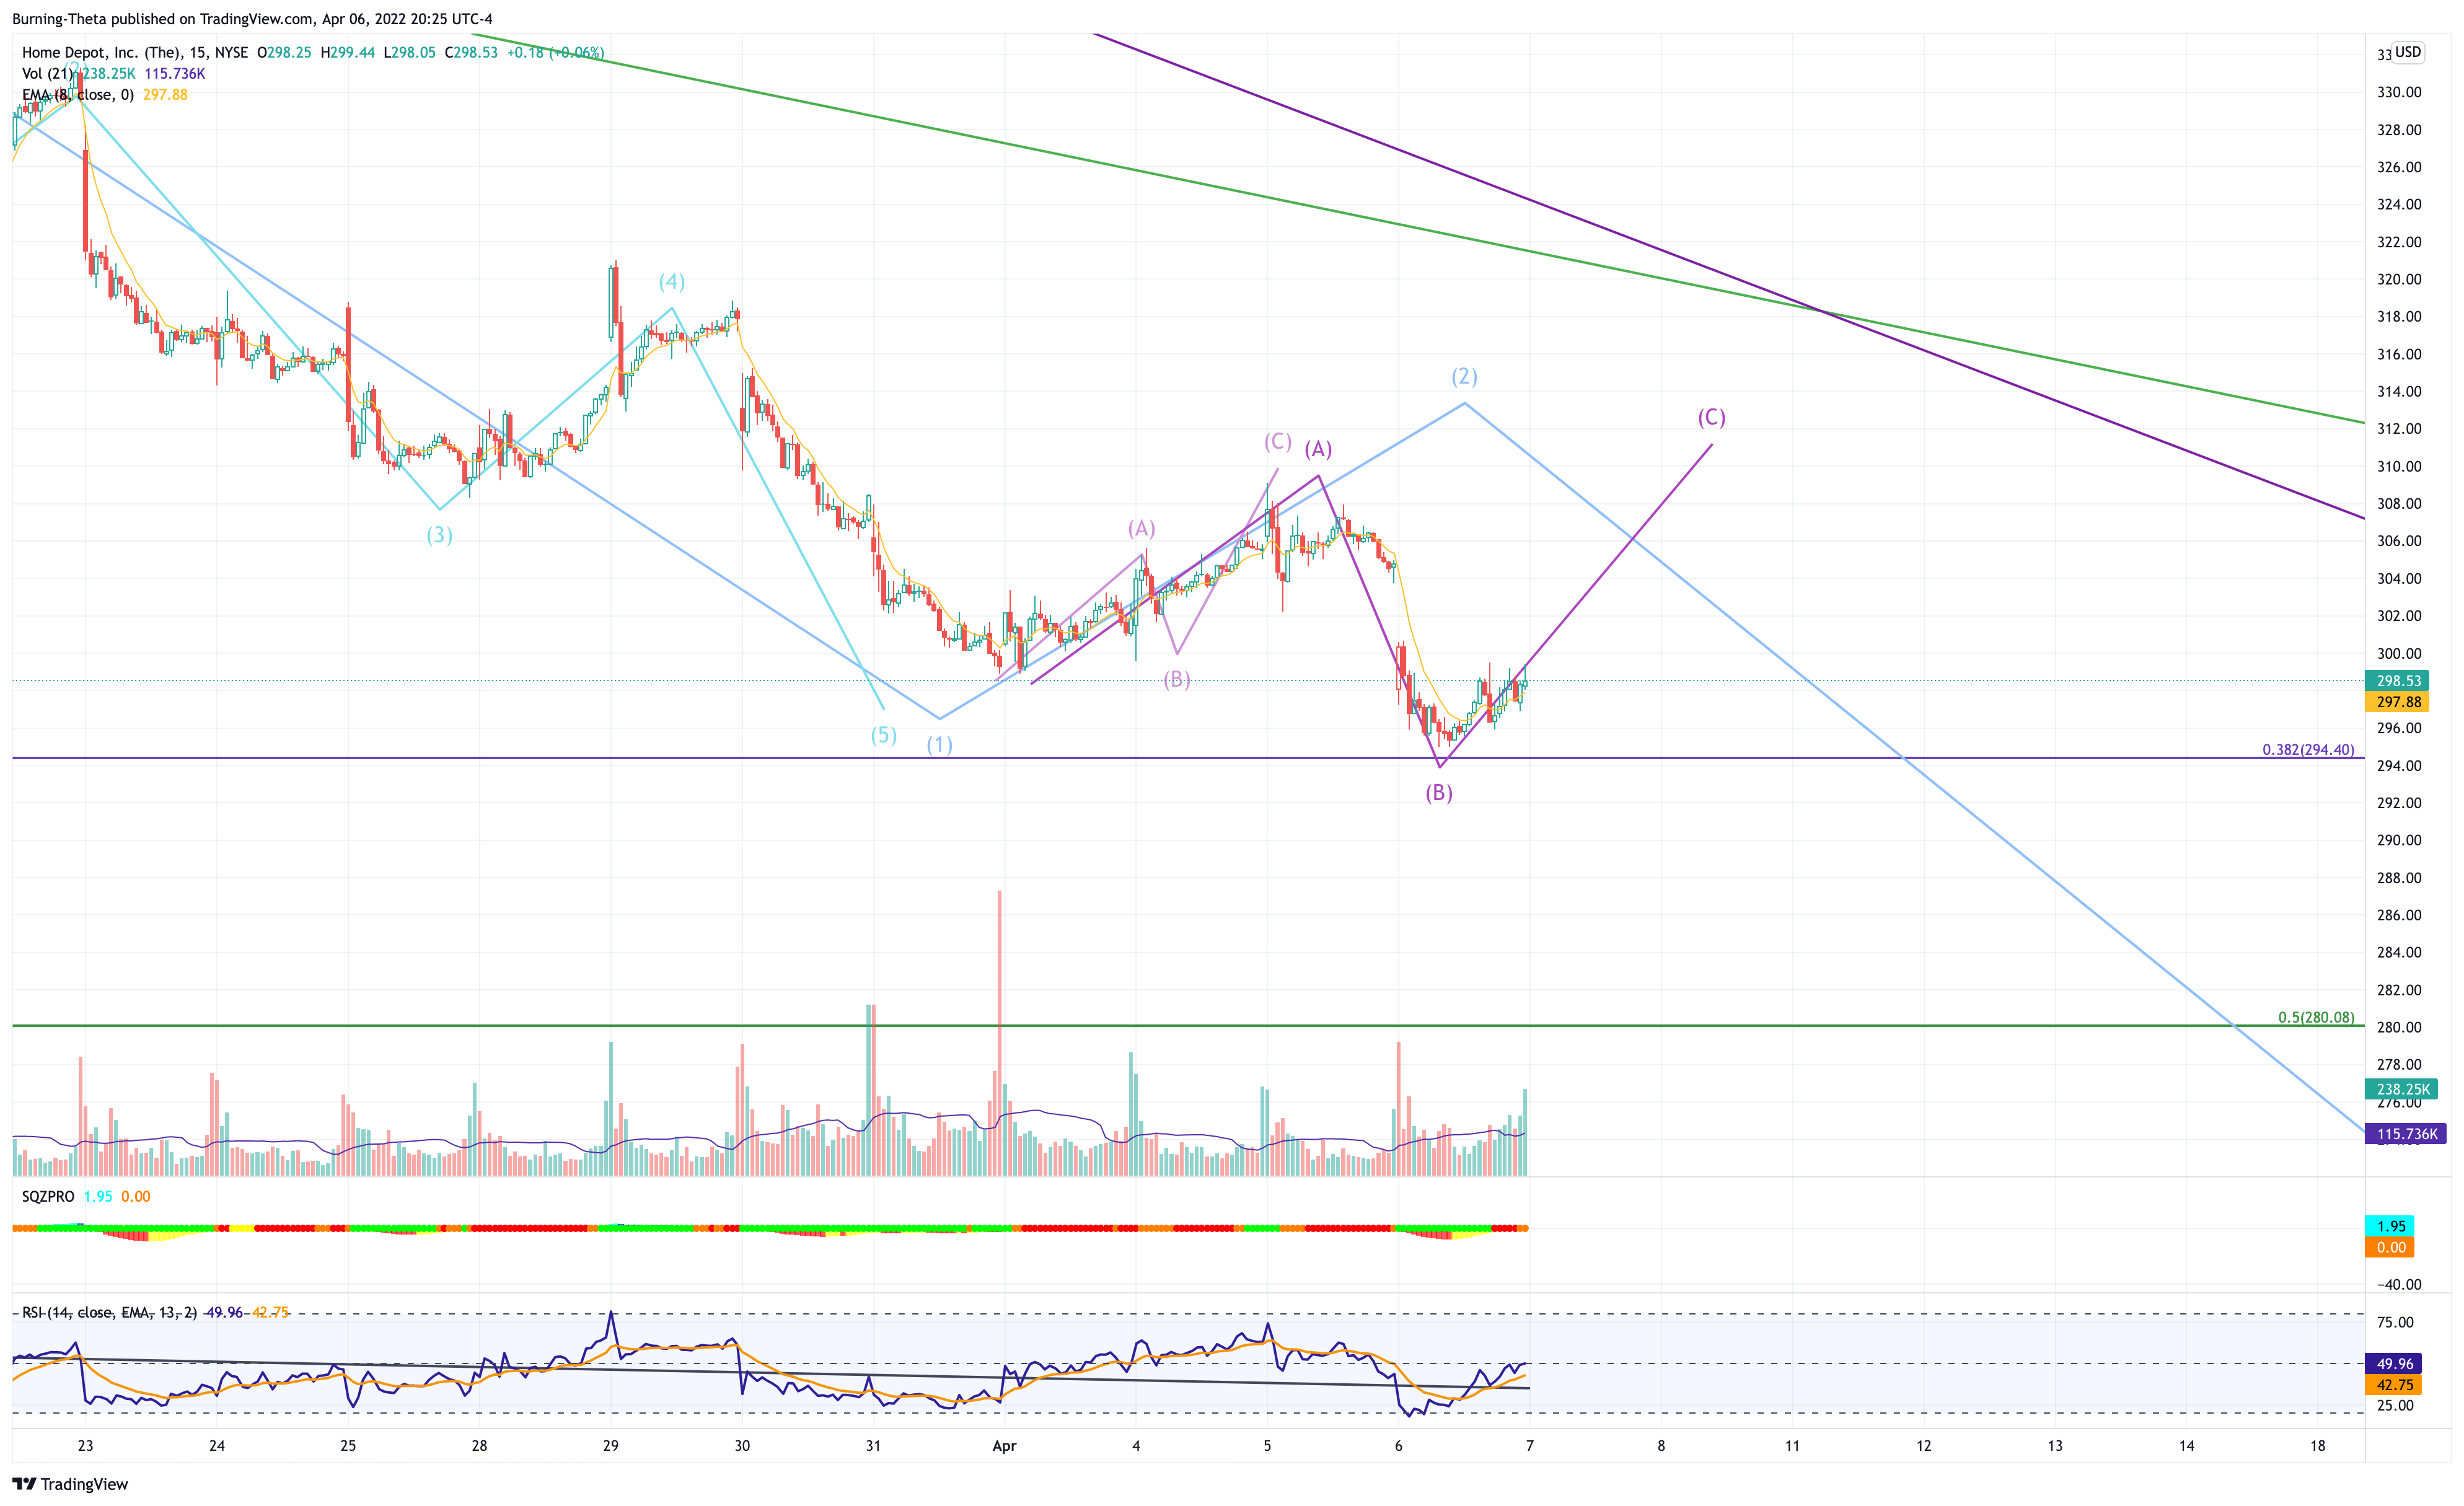This screenshot has height=1506, width=2464.
Task: Click the EMA (8, close, 0) indicator legend
Action: (x=78, y=94)
